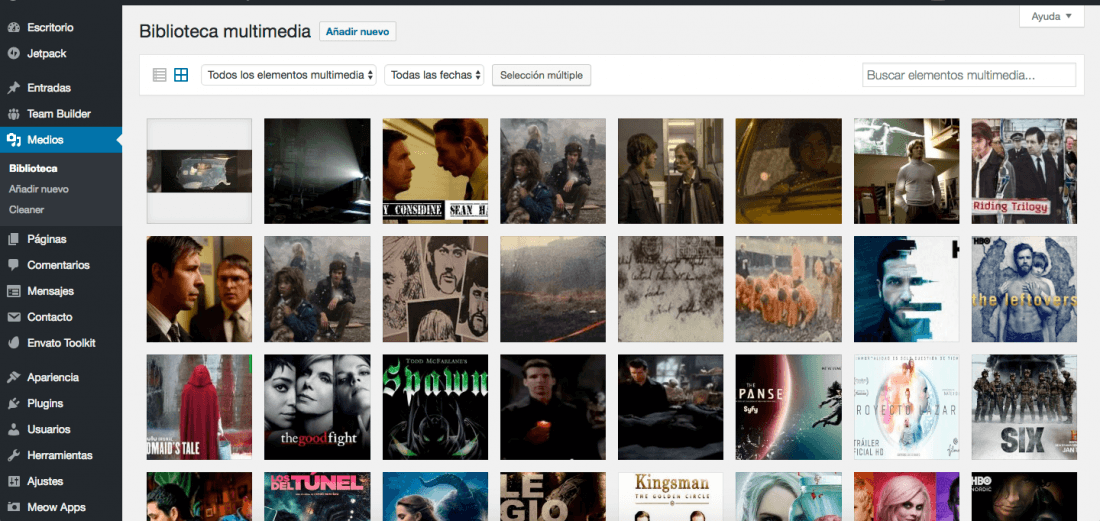This screenshot has height=521, width=1100.
Task: Click the Comentarios speech bubble icon
Action: tap(13, 265)
